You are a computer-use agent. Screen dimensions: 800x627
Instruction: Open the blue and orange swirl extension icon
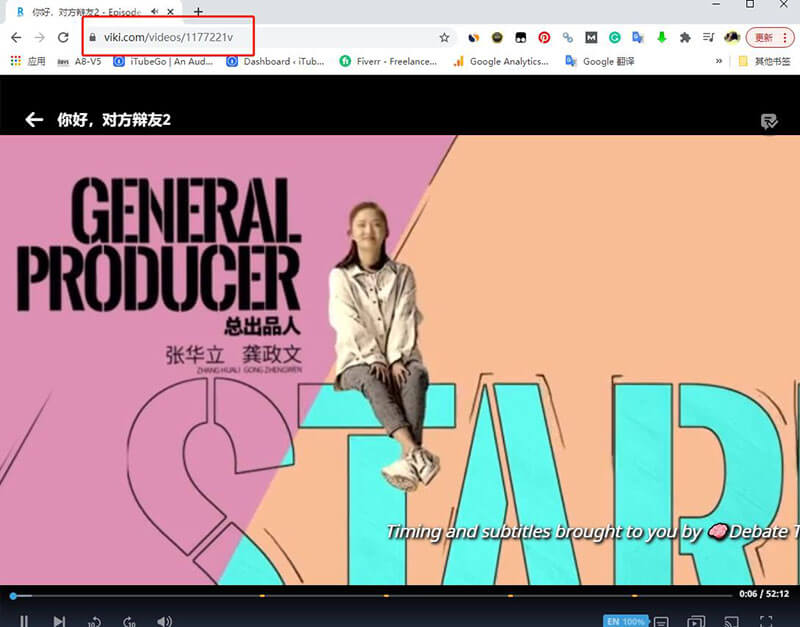point(474,37)
